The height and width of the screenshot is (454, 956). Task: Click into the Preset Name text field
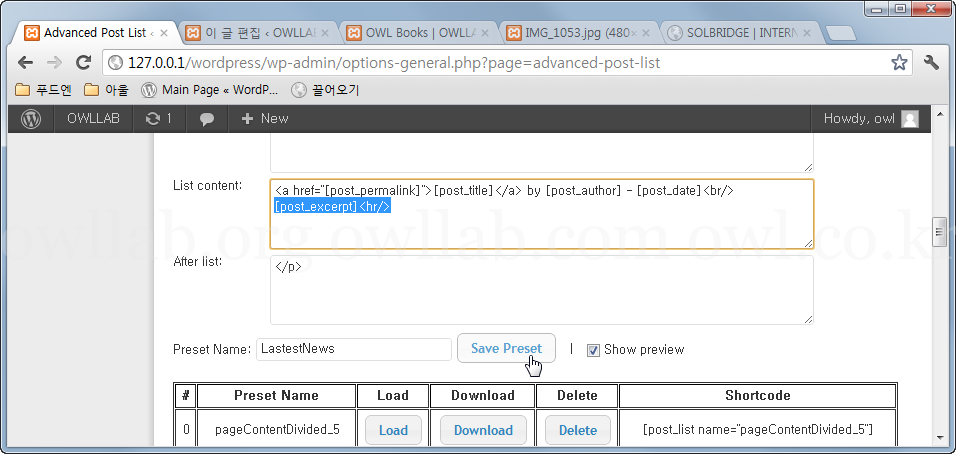354,349
